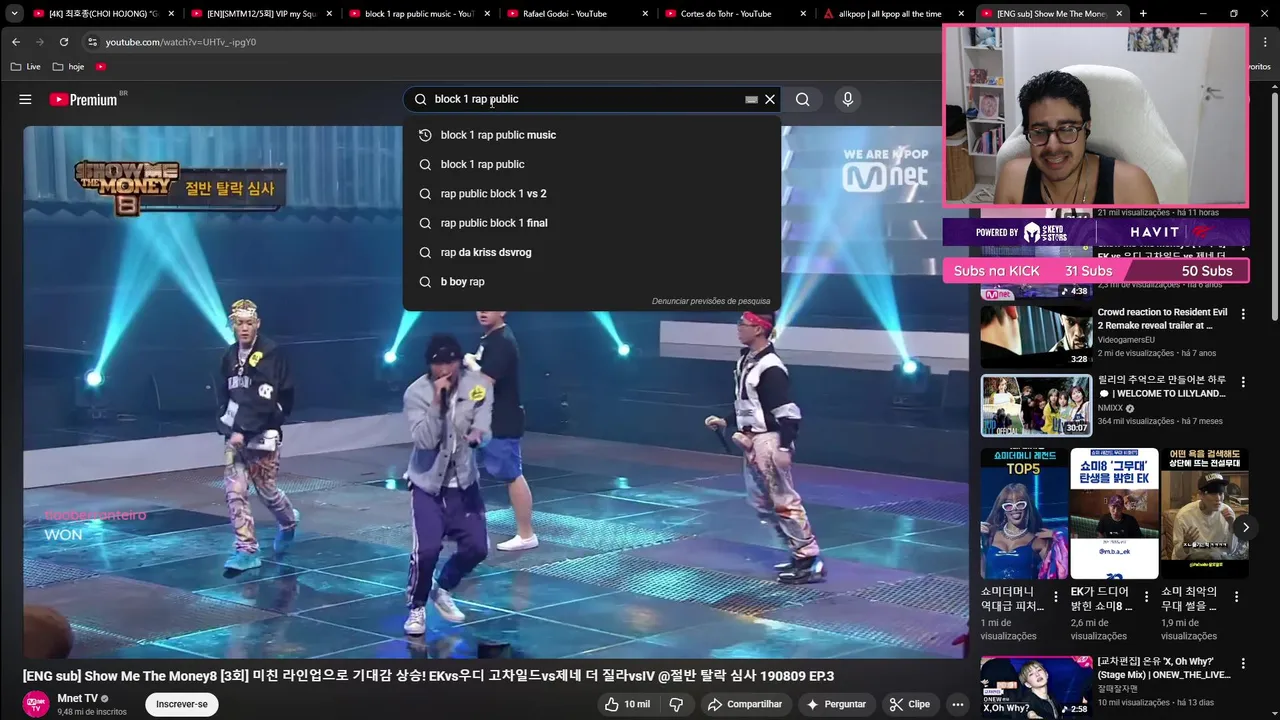Start voice search with the microphone

click(x=848, y=99)
